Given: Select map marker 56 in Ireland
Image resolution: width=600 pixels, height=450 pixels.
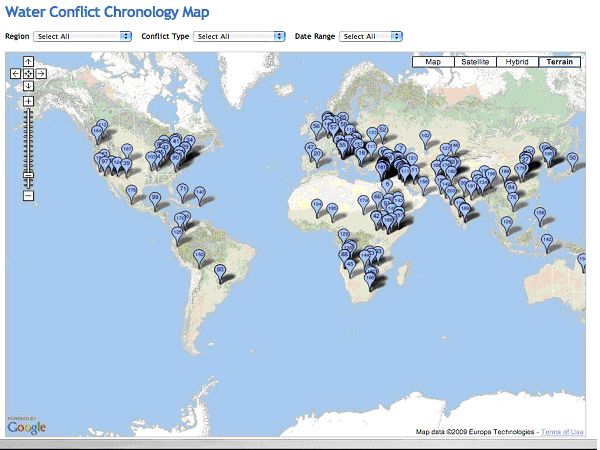Looking at the screenshot, I should tap(316, 129).
